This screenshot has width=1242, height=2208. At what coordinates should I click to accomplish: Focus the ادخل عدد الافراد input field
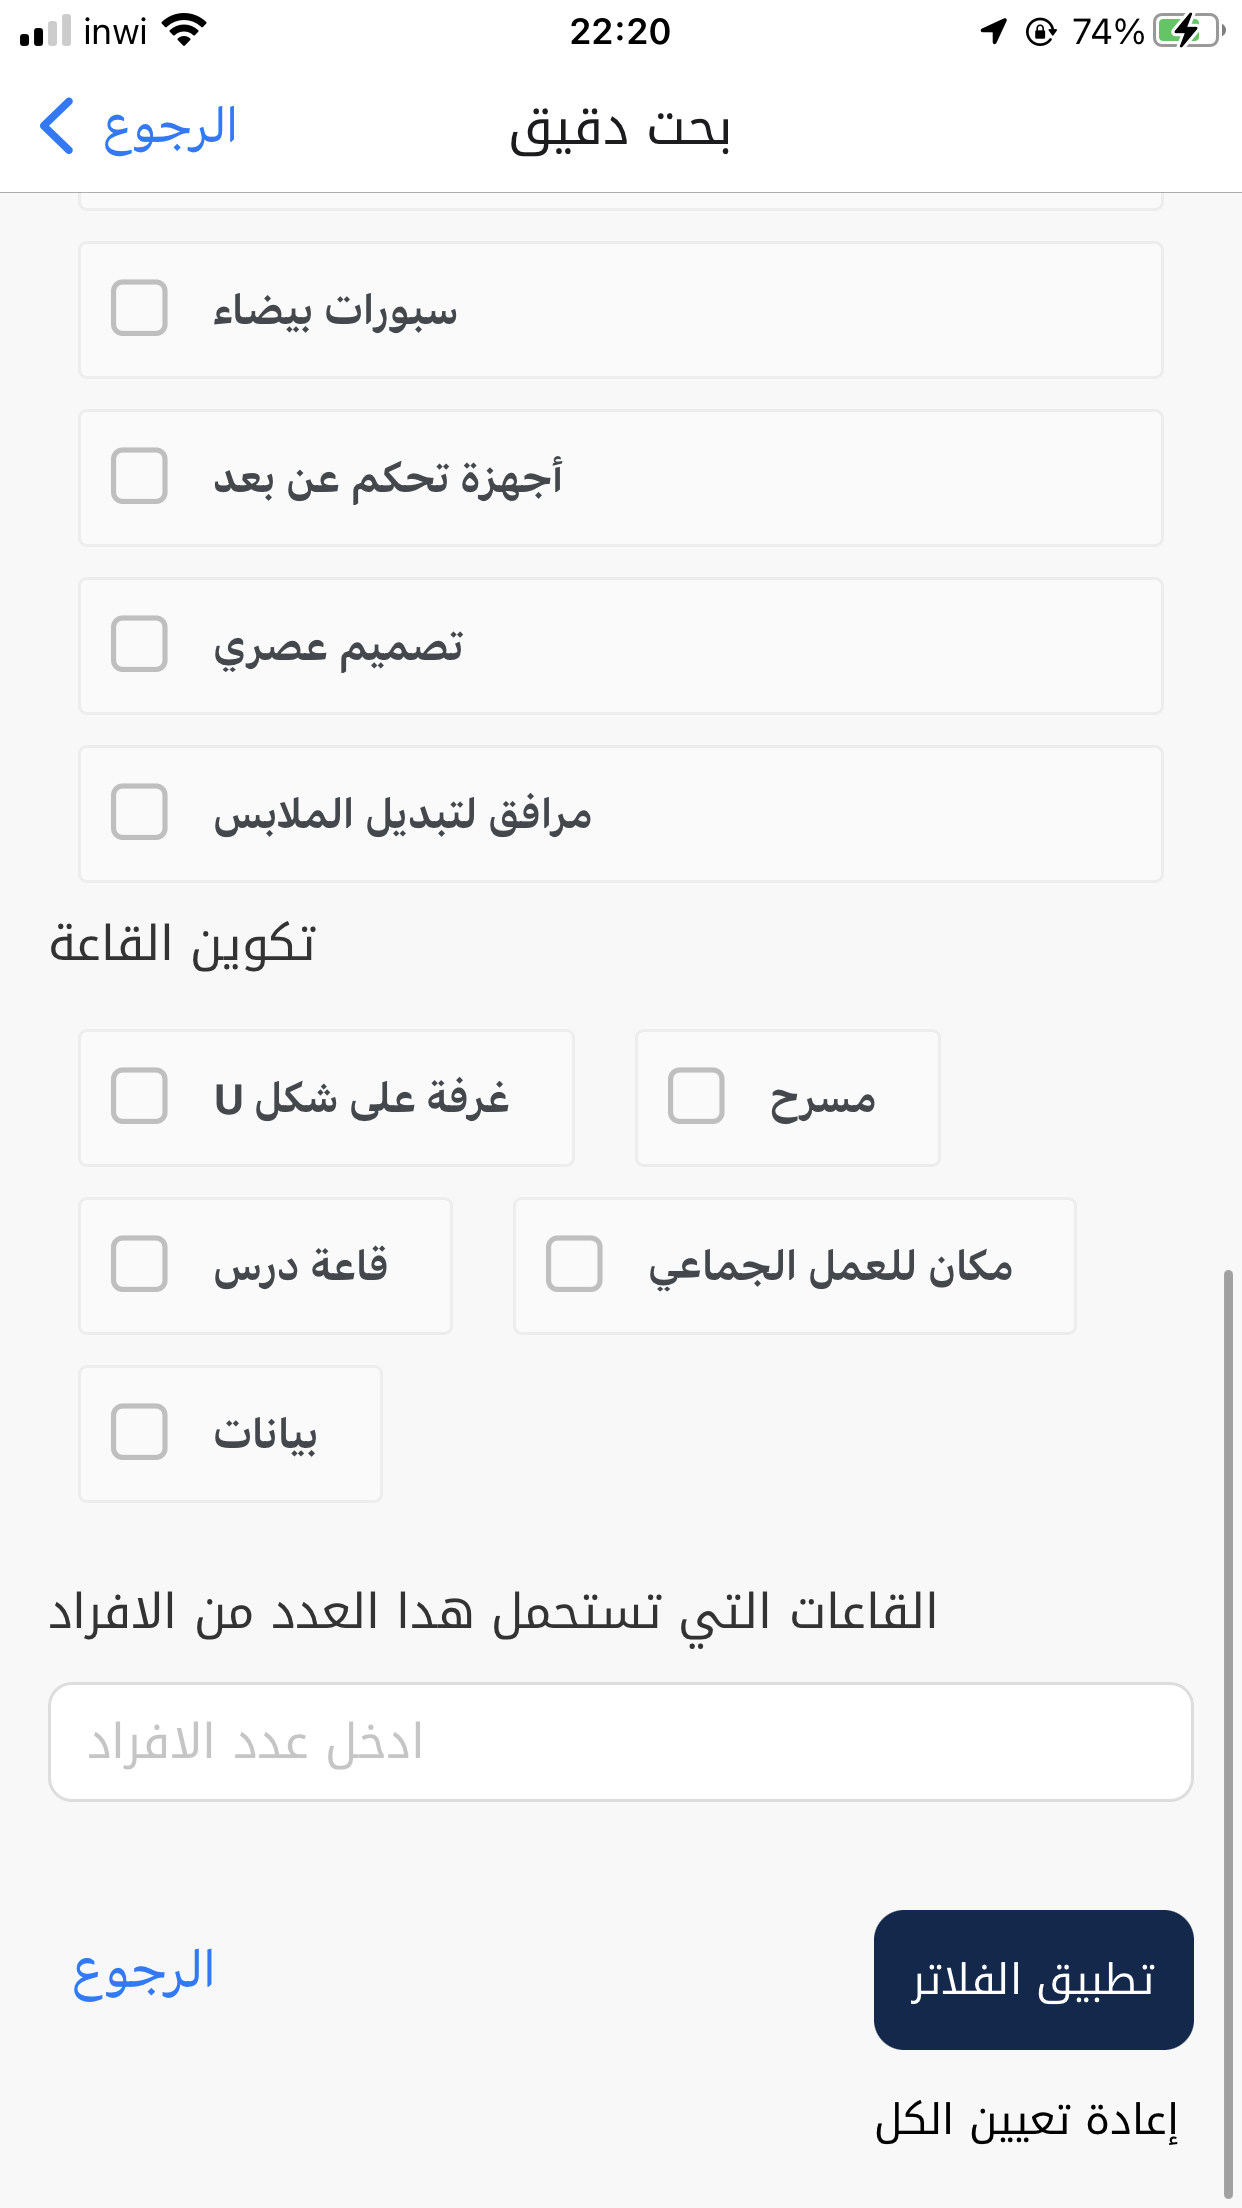pos(620,1742)
